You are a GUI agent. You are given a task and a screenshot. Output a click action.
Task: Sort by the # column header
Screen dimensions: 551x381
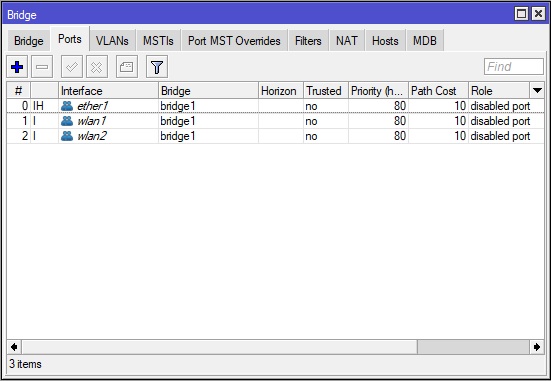(19, 91)
